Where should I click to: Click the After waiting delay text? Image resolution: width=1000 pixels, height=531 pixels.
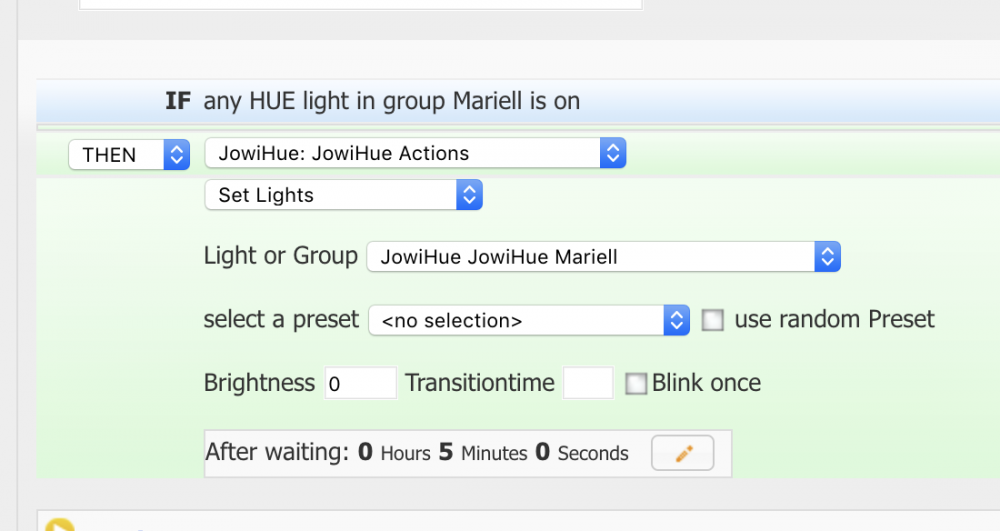tap(417, 453)
